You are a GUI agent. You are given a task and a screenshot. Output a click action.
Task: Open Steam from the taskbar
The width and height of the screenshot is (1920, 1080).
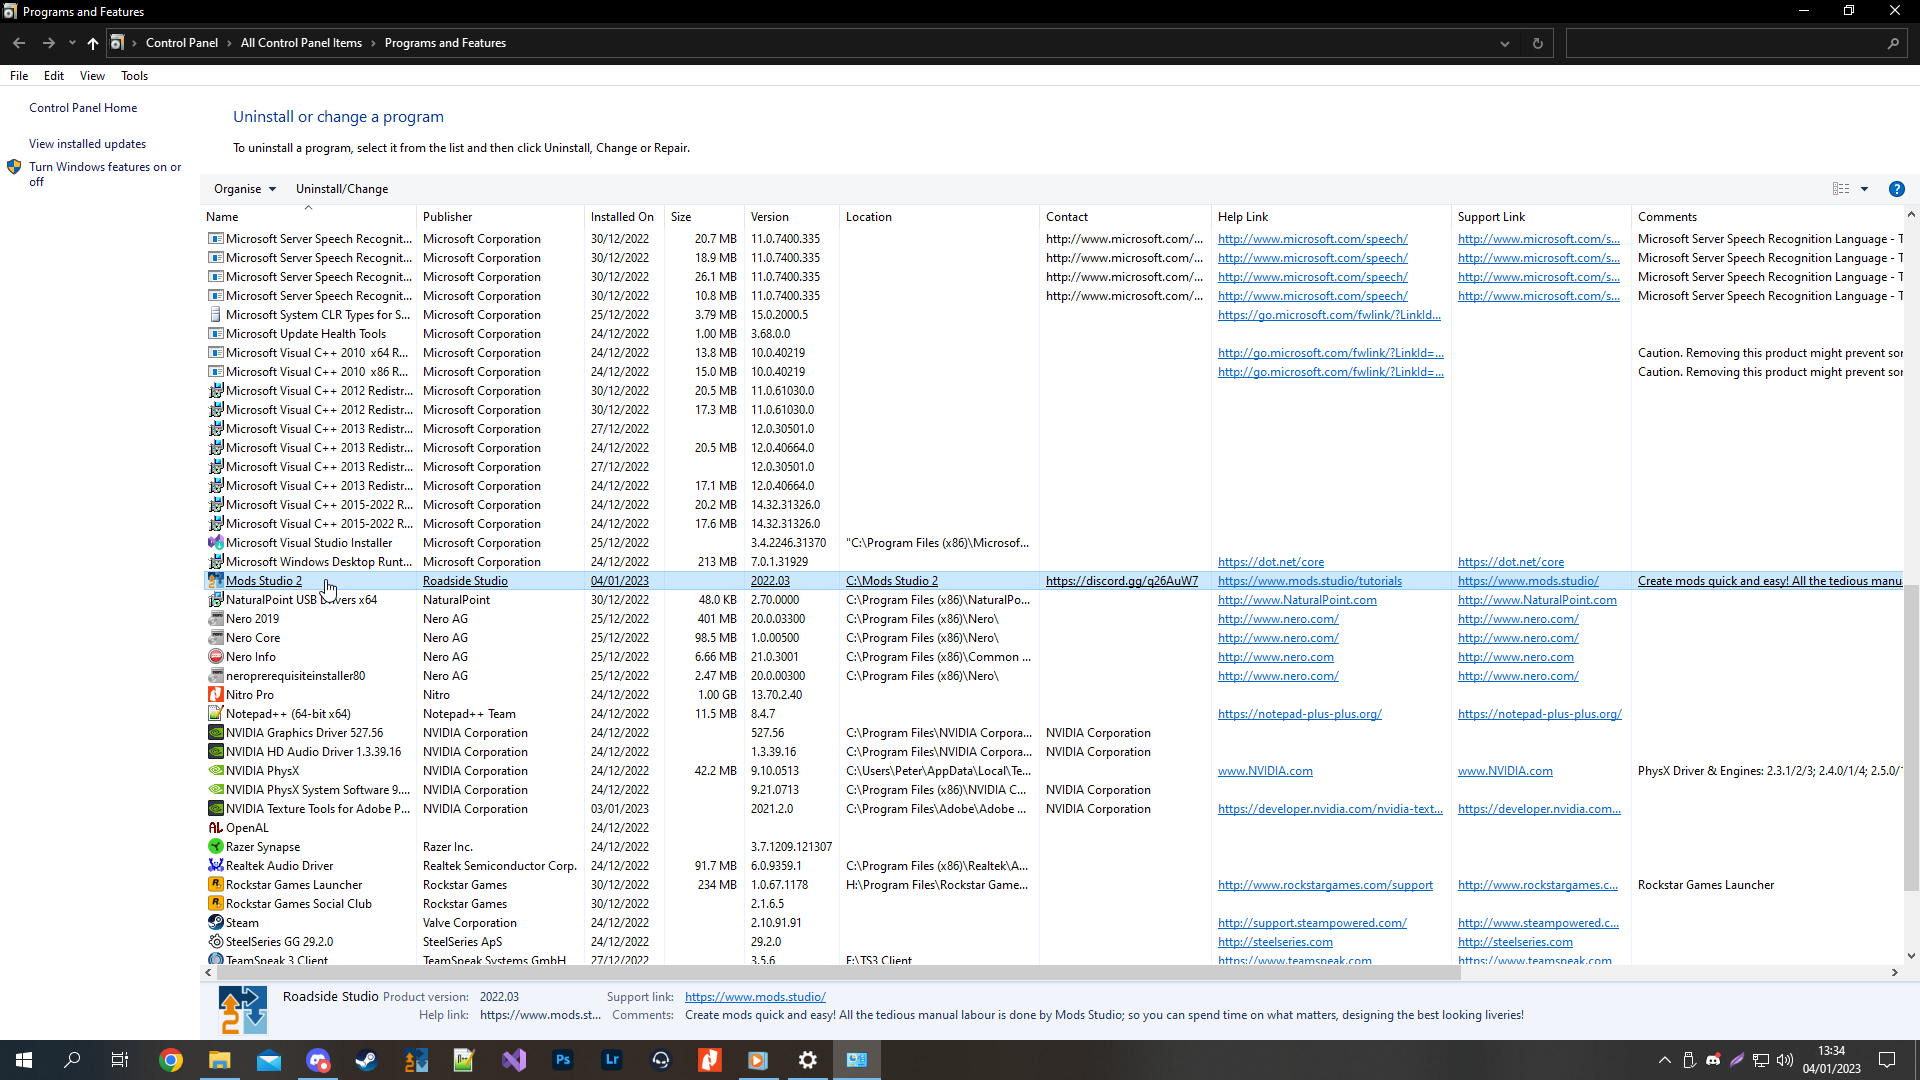tap(365, 1060)
